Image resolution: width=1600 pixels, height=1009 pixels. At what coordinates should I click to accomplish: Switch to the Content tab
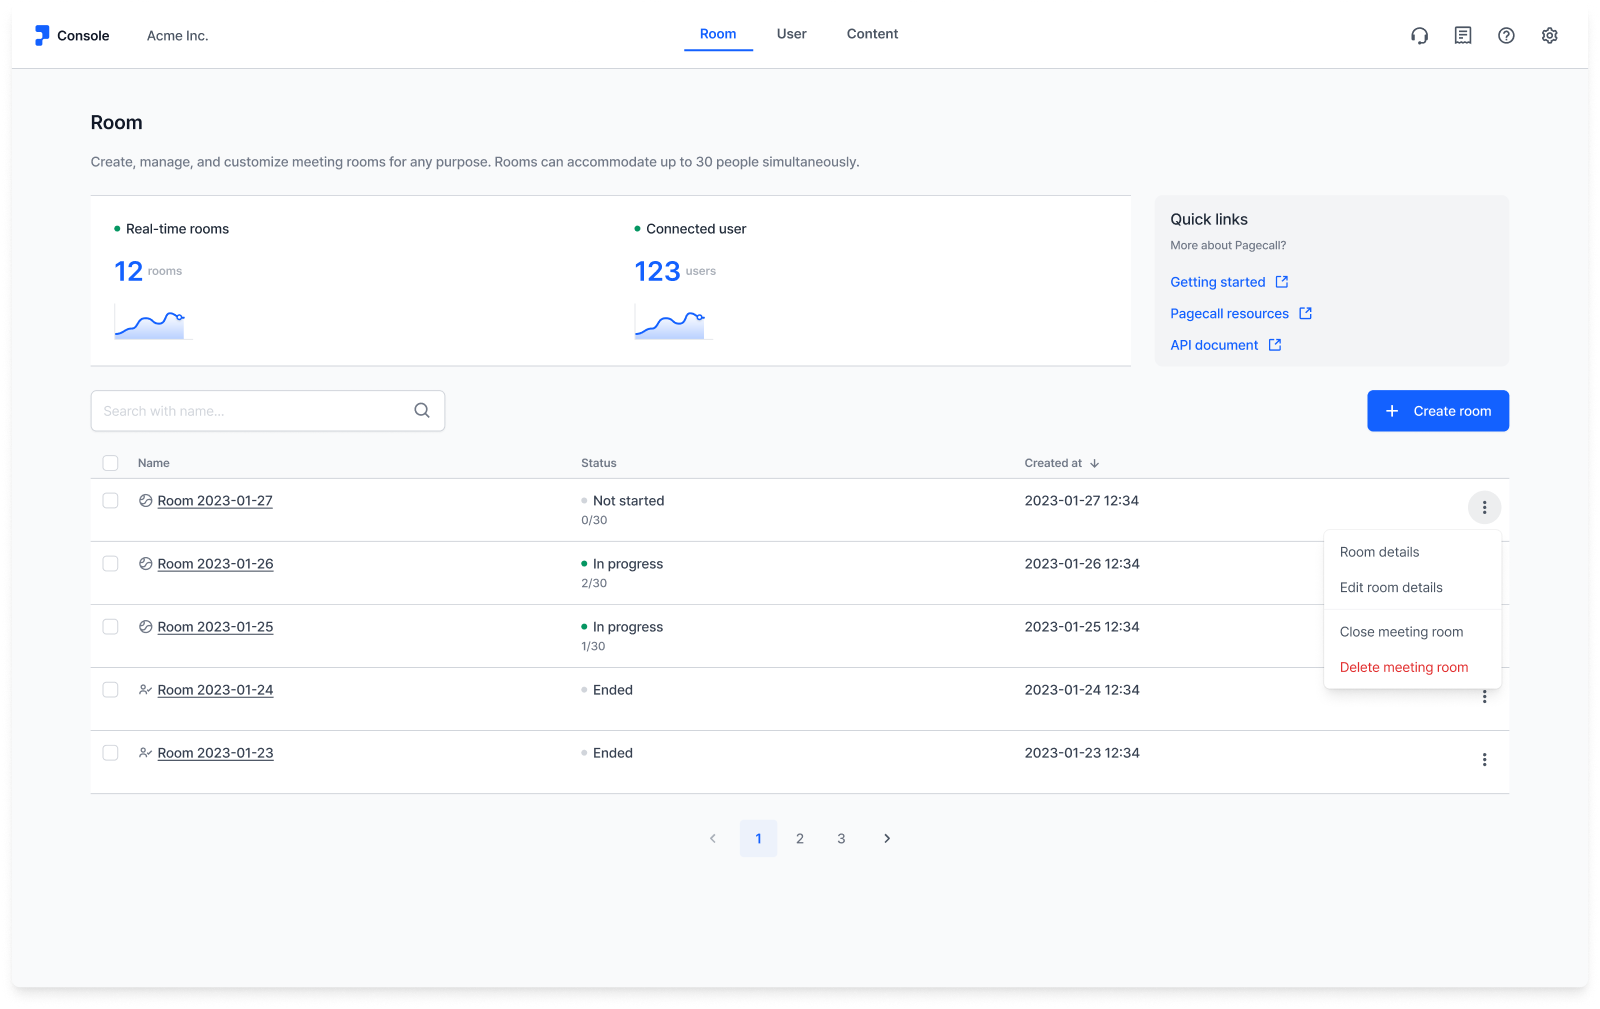pos(872,34)
